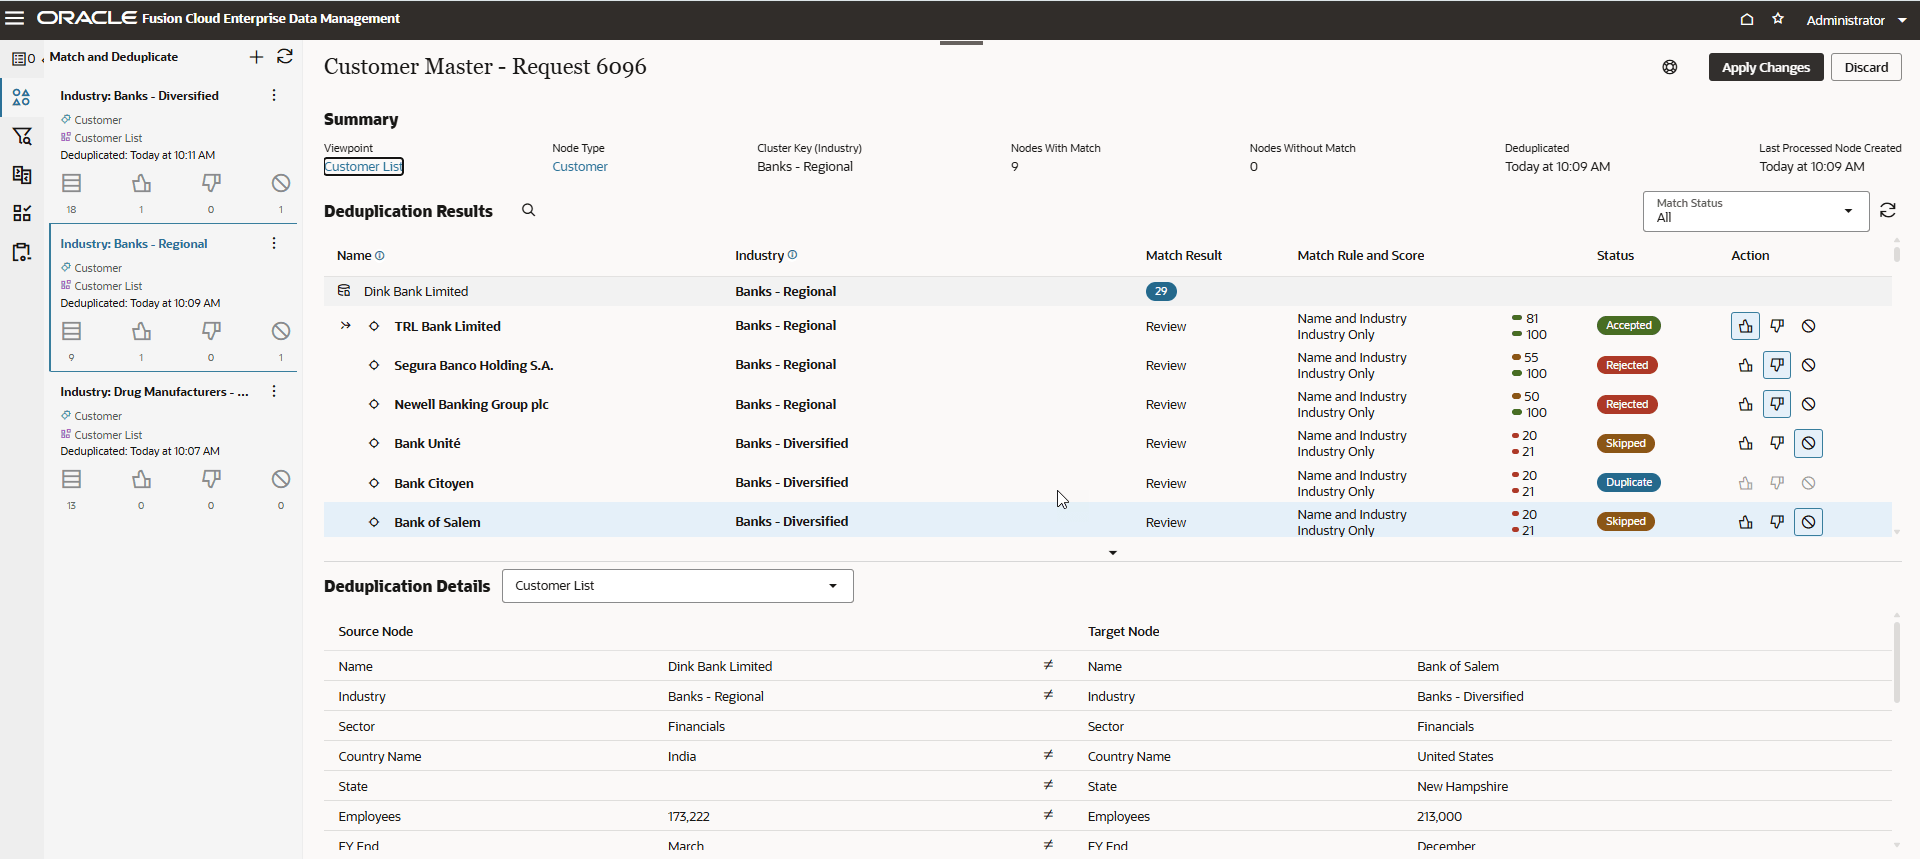The width and height of the screenshot is (1920, 859).
Task: Open the validation checklist sidebar icon
Action: (x=22, y=213)
